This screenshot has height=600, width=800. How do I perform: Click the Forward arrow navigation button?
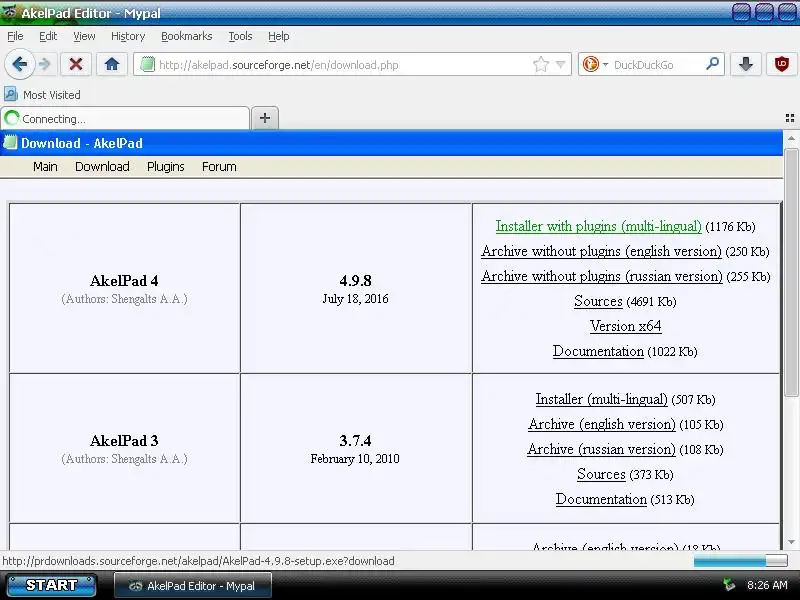[45, 64]
